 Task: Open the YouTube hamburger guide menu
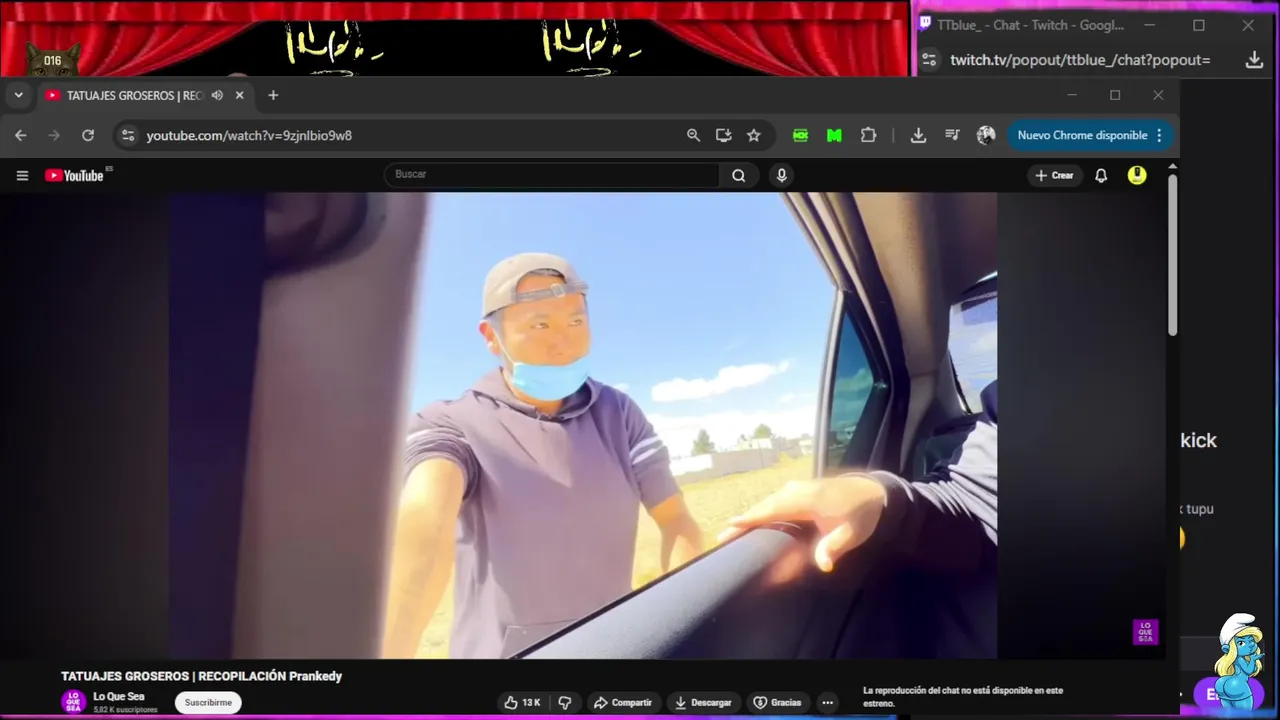(22, 175)
